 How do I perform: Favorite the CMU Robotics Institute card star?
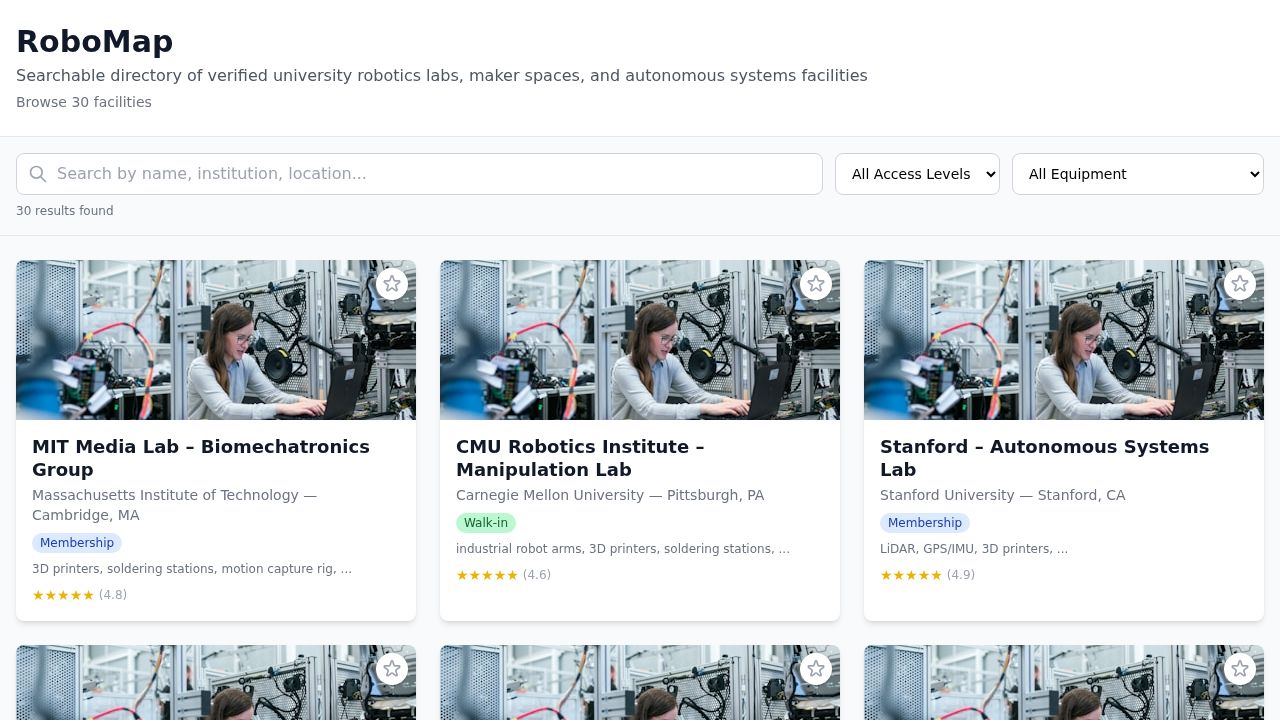point(816,284)
